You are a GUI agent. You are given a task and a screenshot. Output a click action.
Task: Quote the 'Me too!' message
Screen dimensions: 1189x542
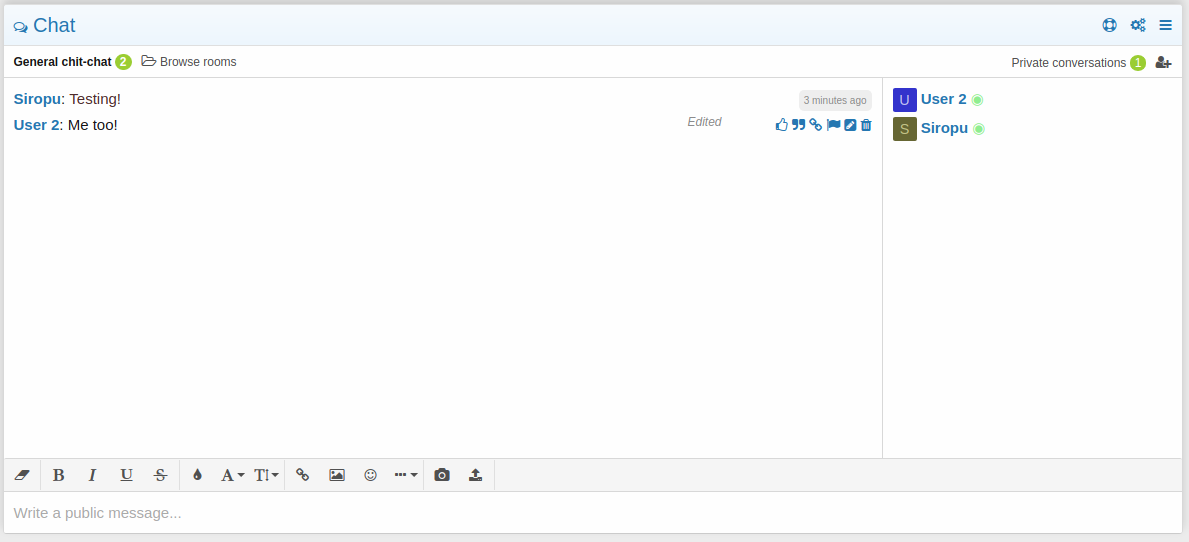point(799,125)
